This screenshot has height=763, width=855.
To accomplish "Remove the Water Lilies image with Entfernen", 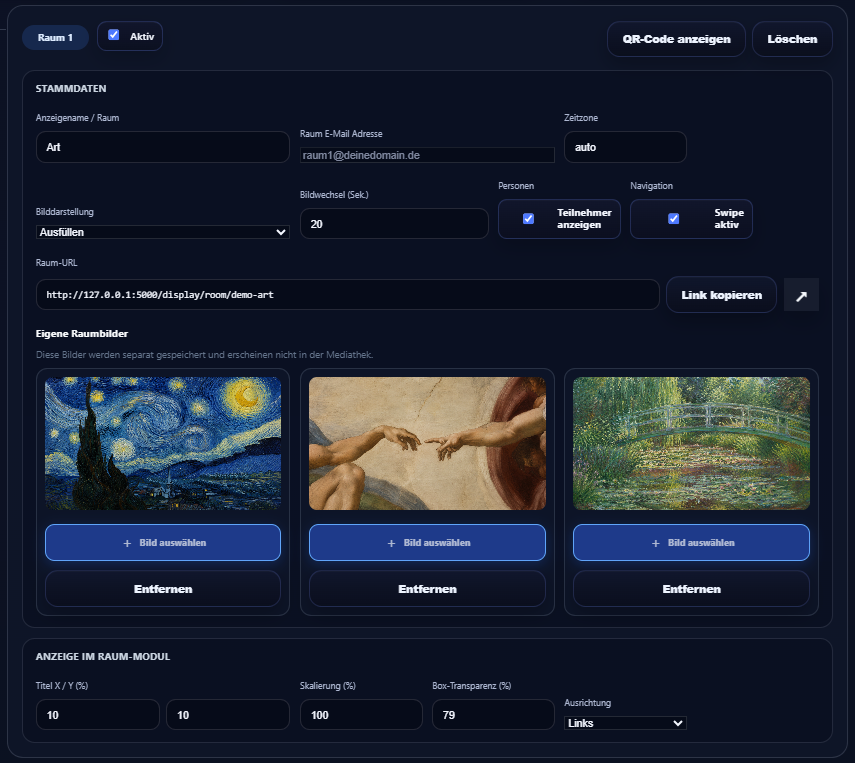I will pyautogui.click(x=691, y=589).
